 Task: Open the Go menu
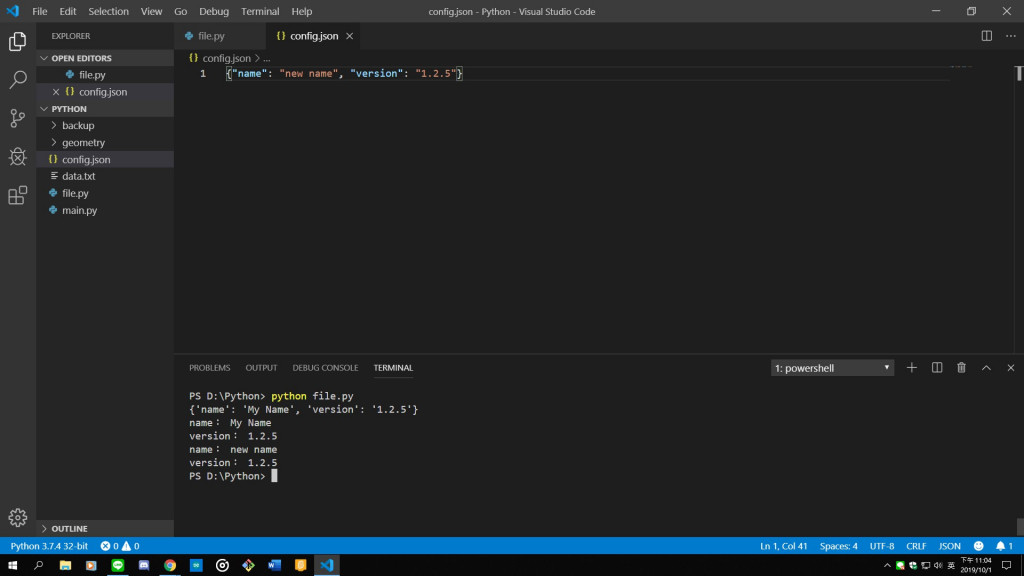[181, 11]
